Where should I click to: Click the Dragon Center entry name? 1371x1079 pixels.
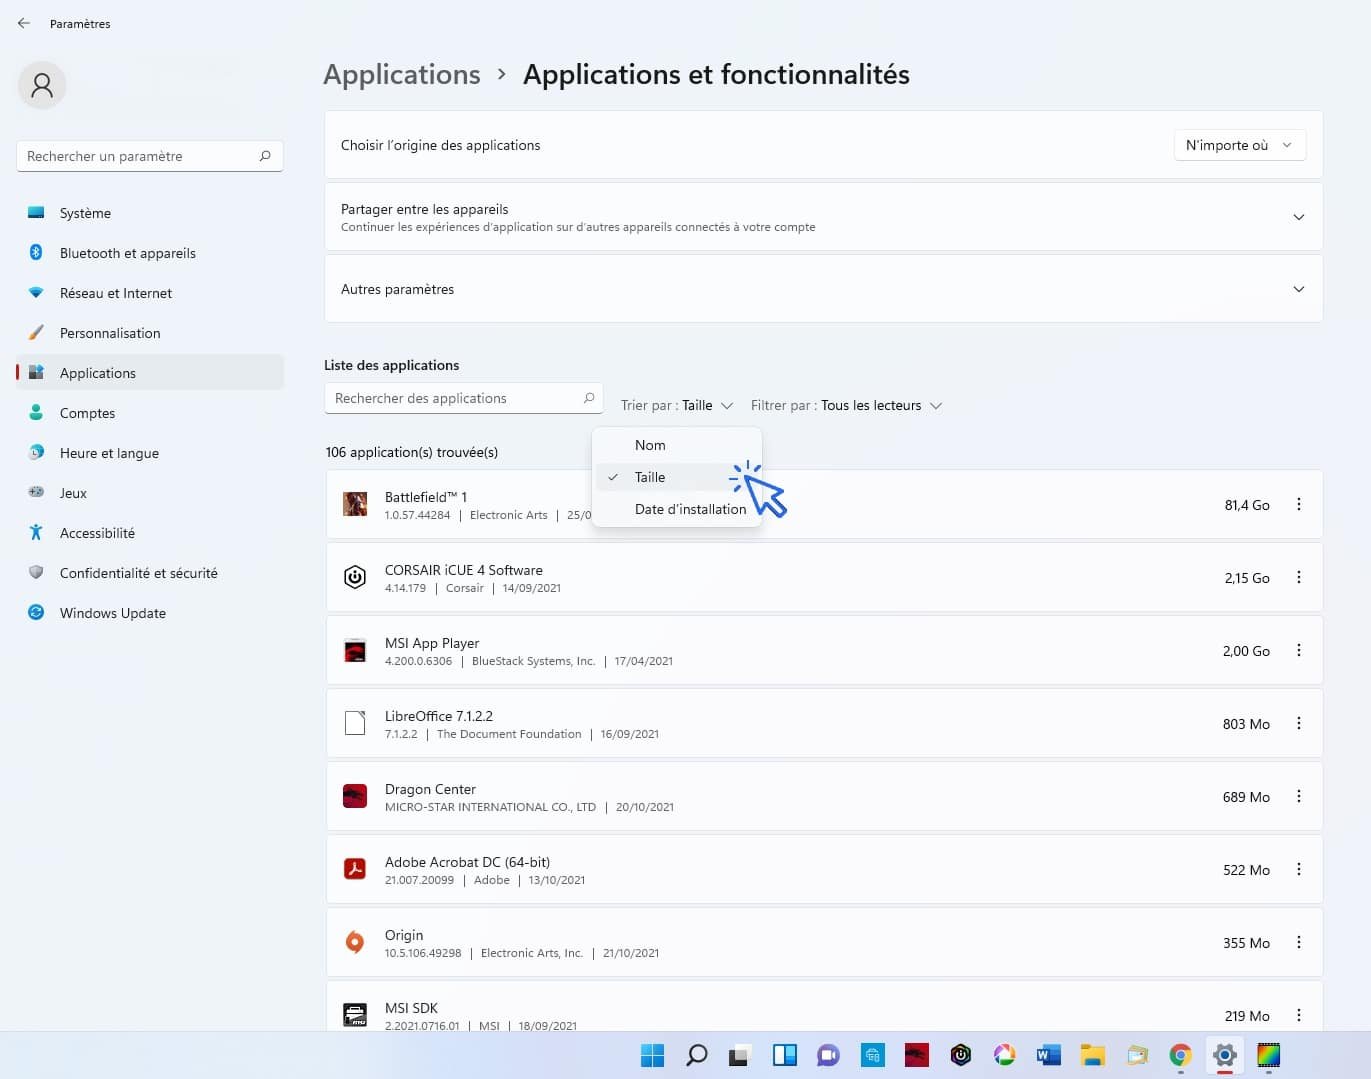pyautogui.click(x=430, y=789)
